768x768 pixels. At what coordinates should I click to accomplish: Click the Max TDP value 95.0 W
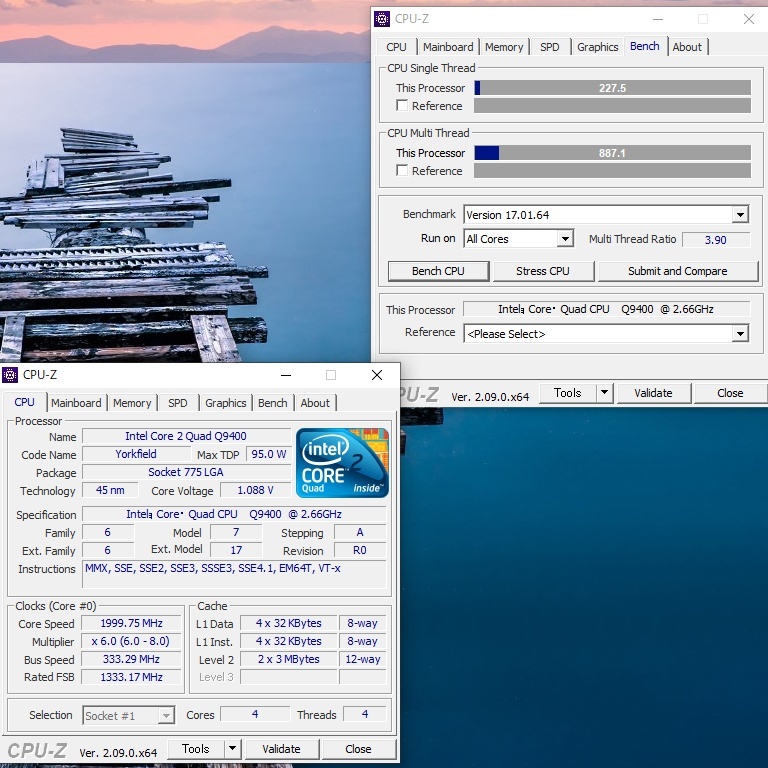268,454
